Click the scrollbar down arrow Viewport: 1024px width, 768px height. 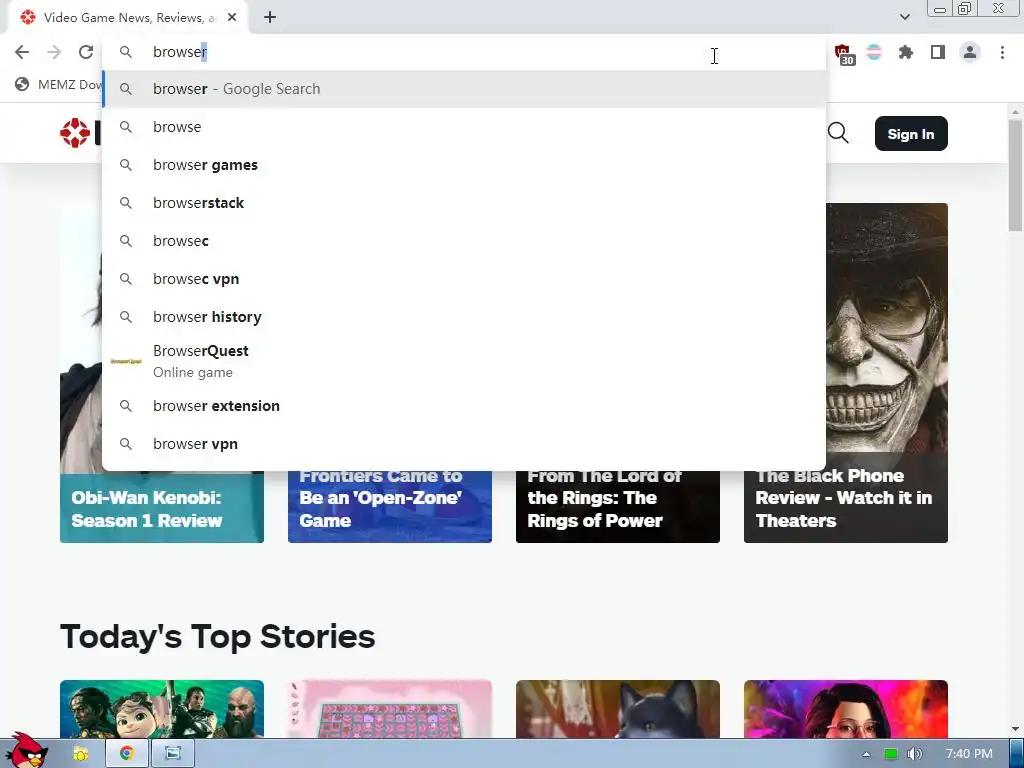(1016, 729)
